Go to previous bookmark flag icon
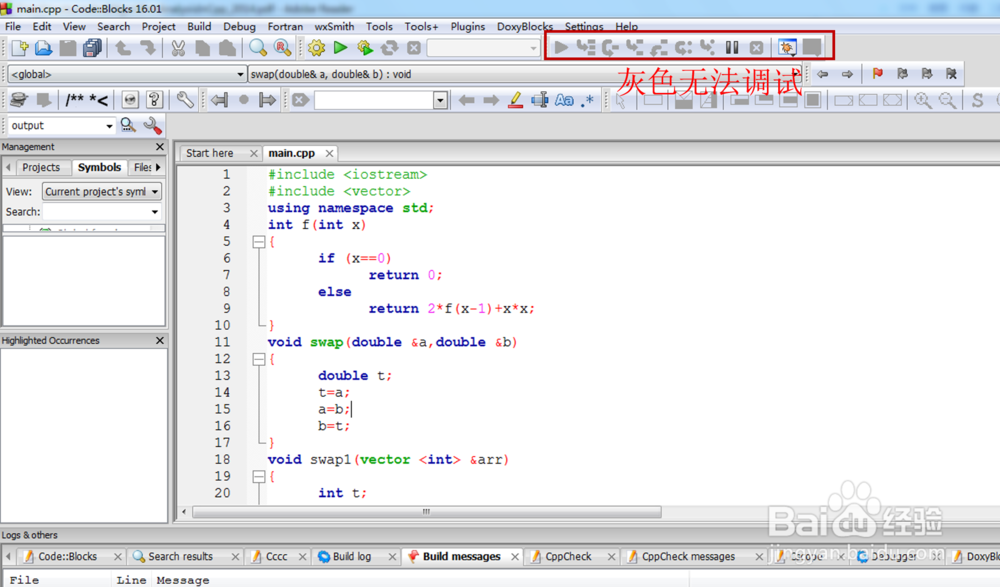Image resolution: width=1000 pixels, height=587 pixels. 902,74
